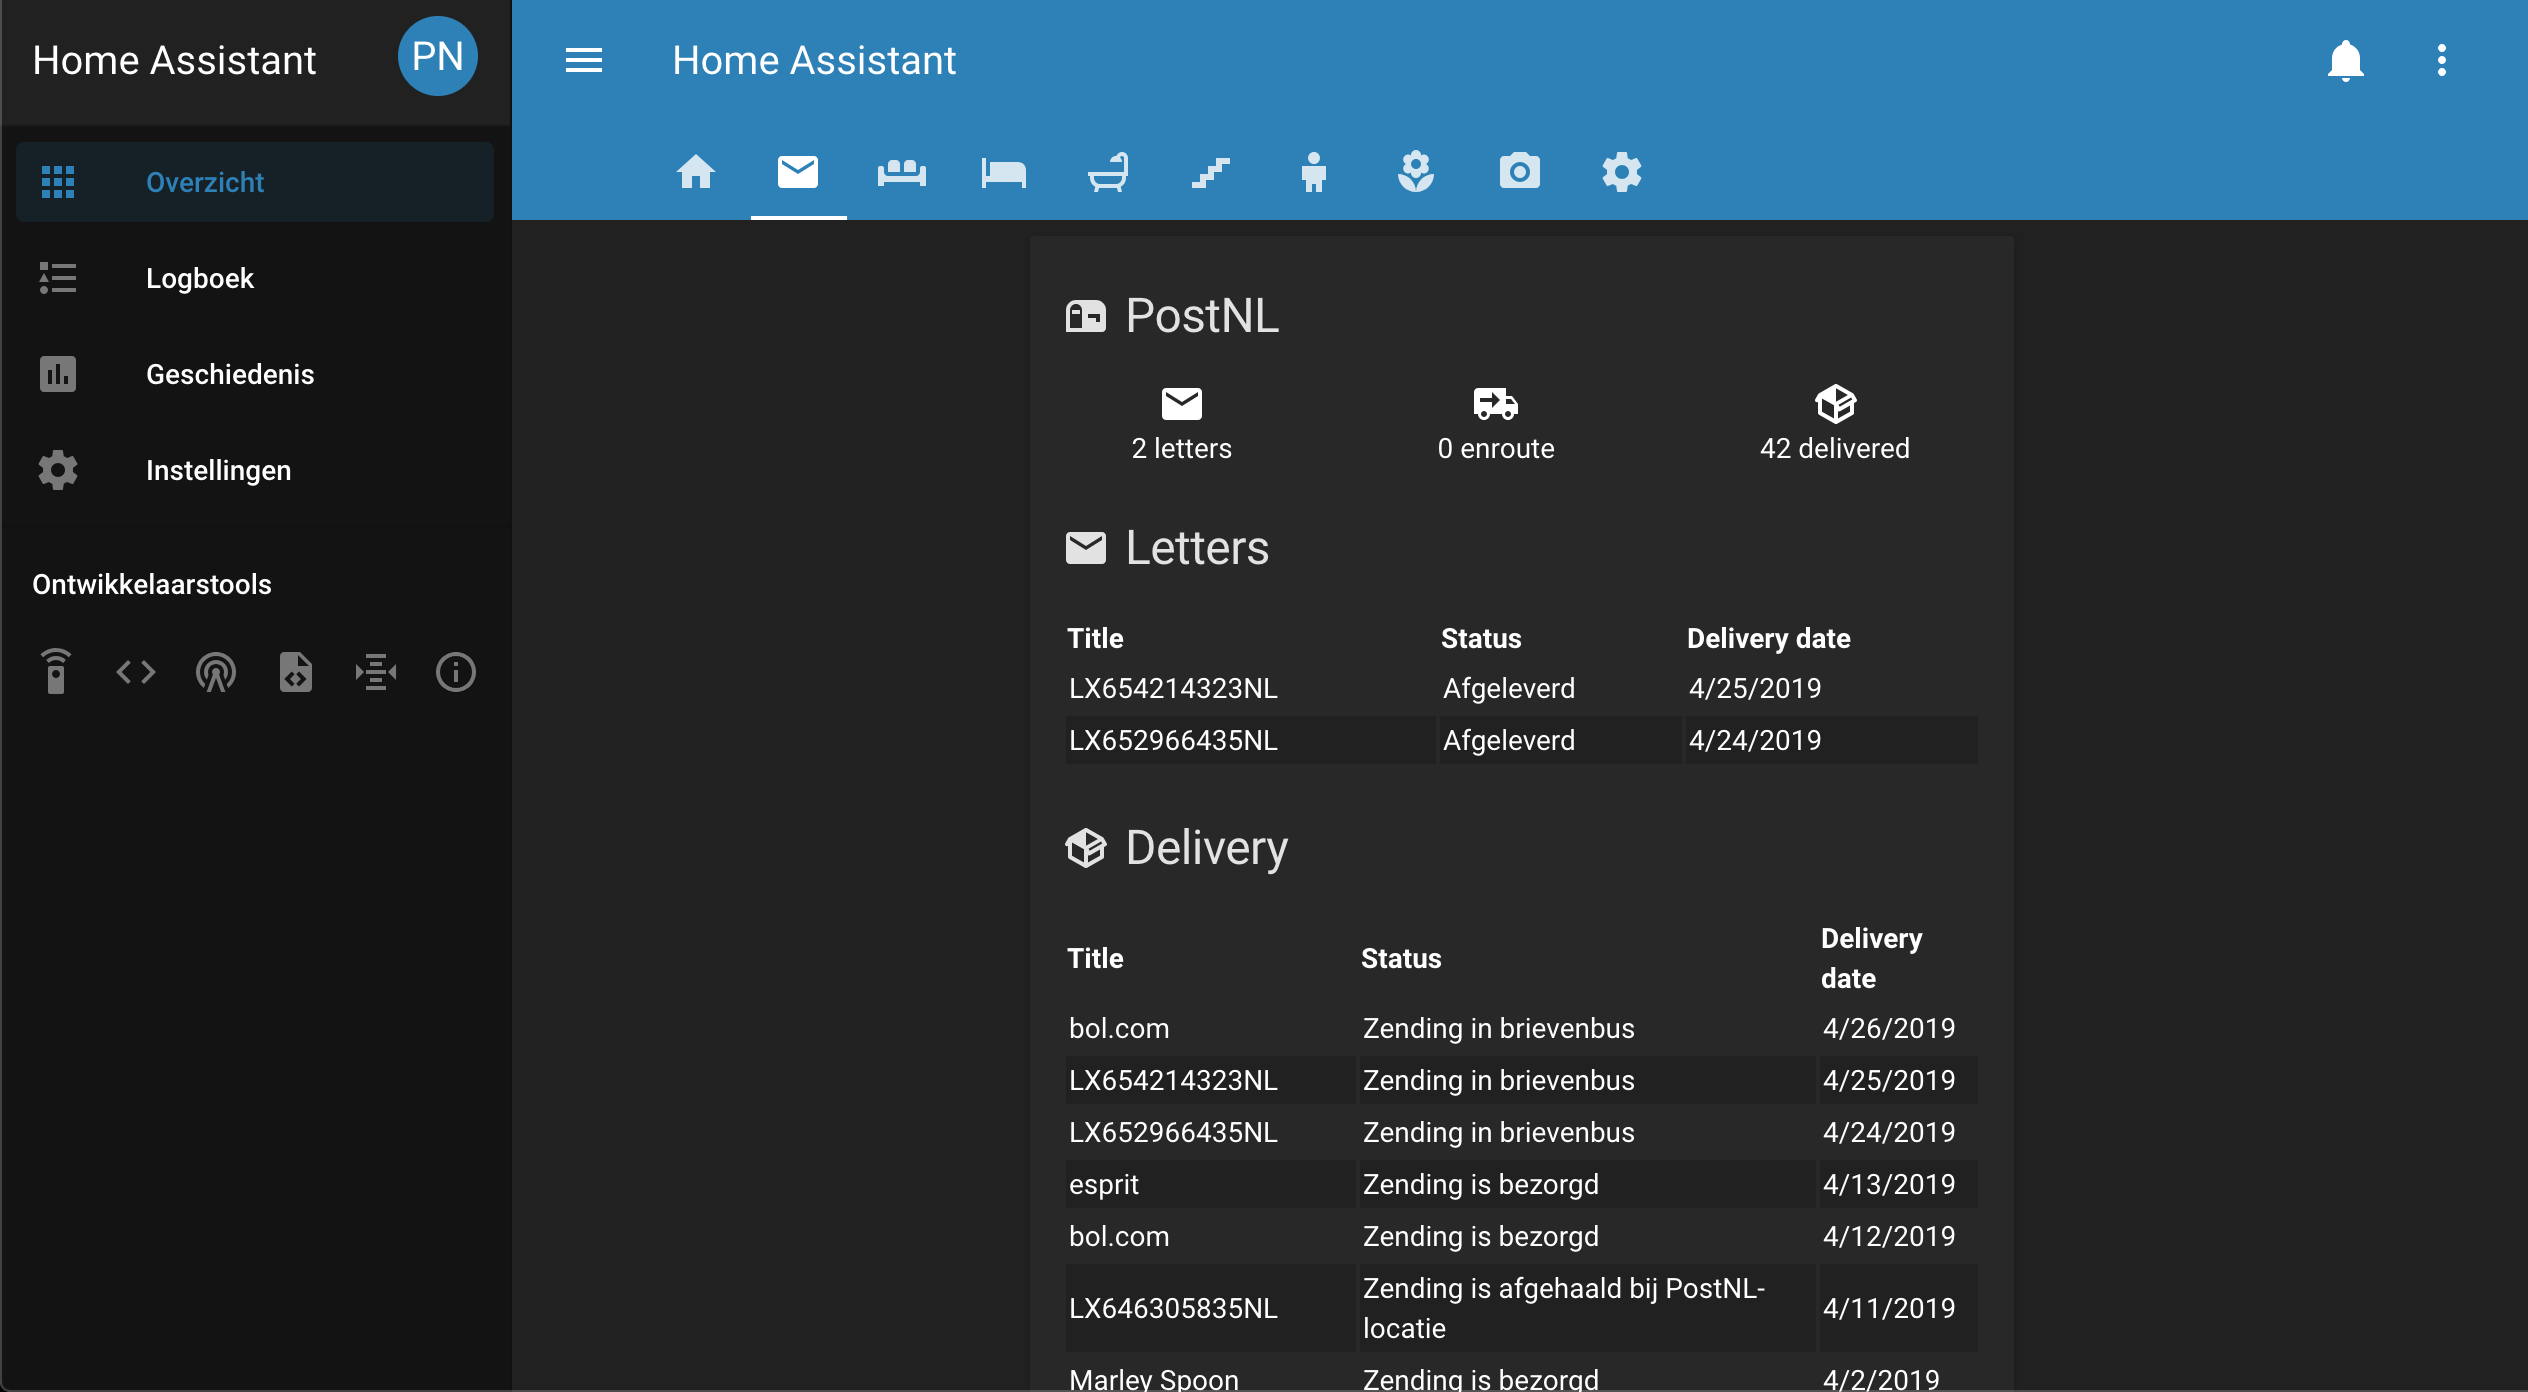Screen dimensions: 2528x1392
Task: Click the PN user avatar
Action: (437, 56)
